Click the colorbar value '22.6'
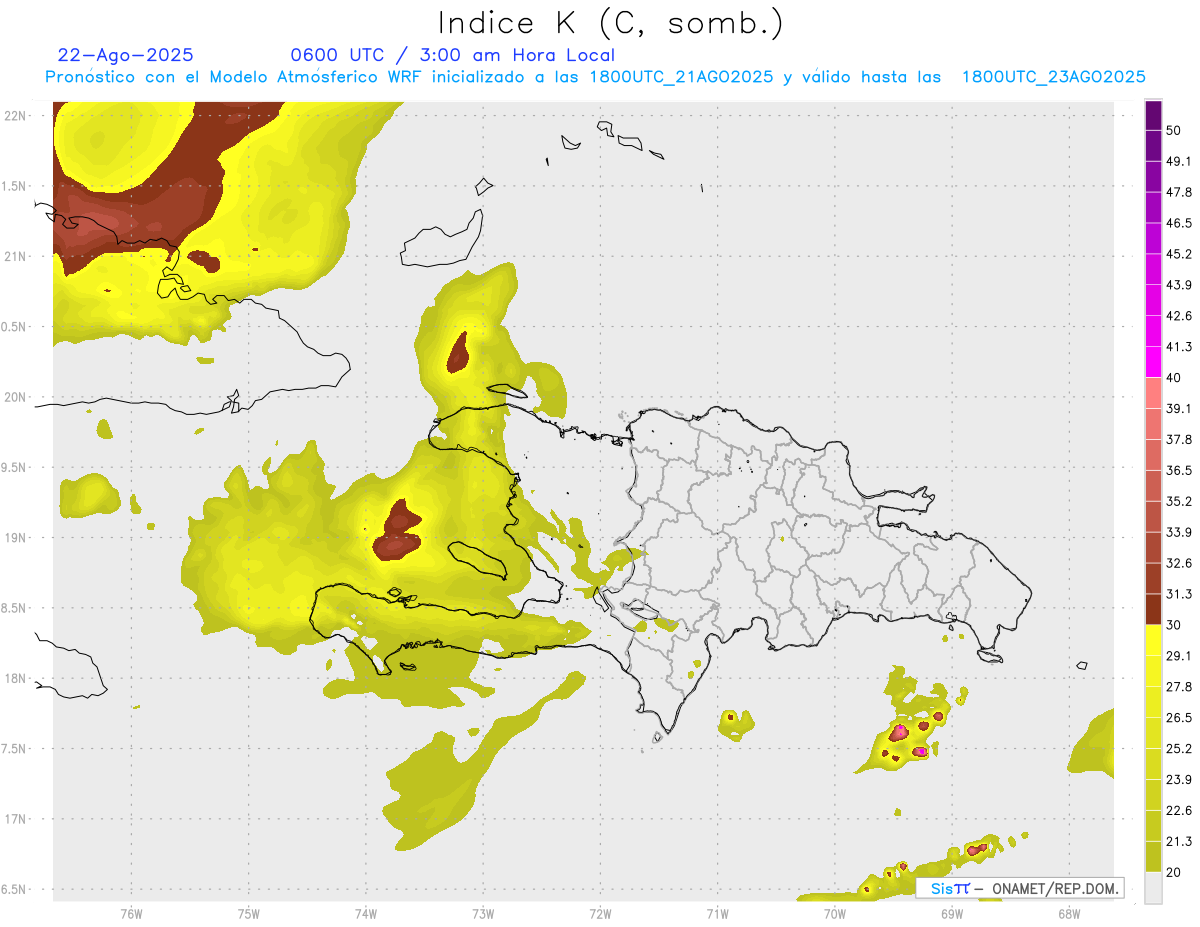The width and height of the screenshot is (1200, 927). tap(1179, 810)
